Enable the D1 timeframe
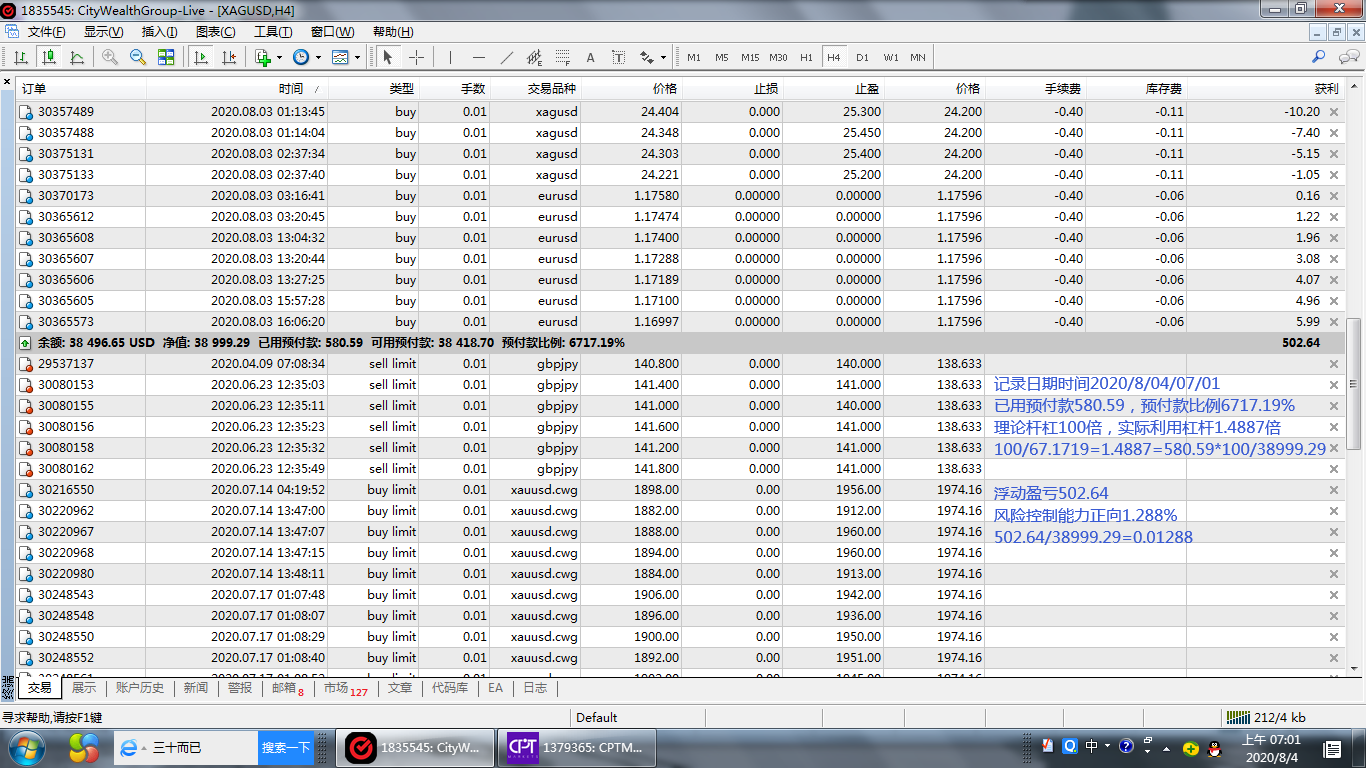This screenshot has width=1366, height=768. [x=862, y=57]
